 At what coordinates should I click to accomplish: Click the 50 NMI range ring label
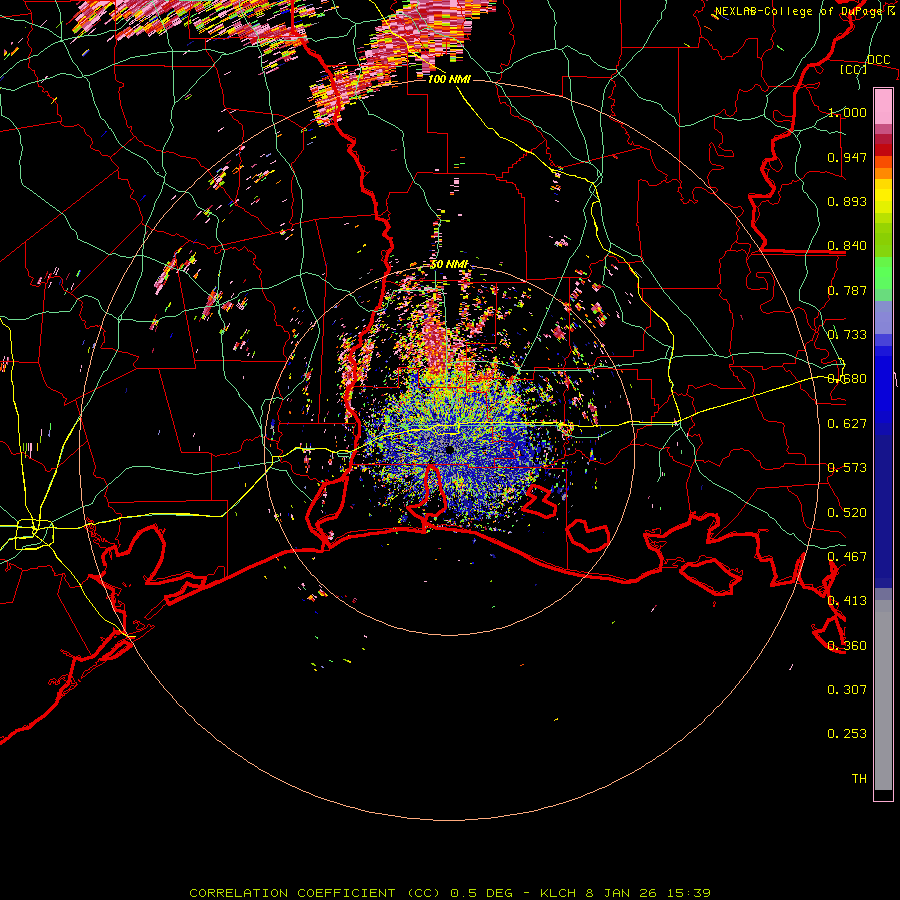pyautogui.click(x=449, y=265)
